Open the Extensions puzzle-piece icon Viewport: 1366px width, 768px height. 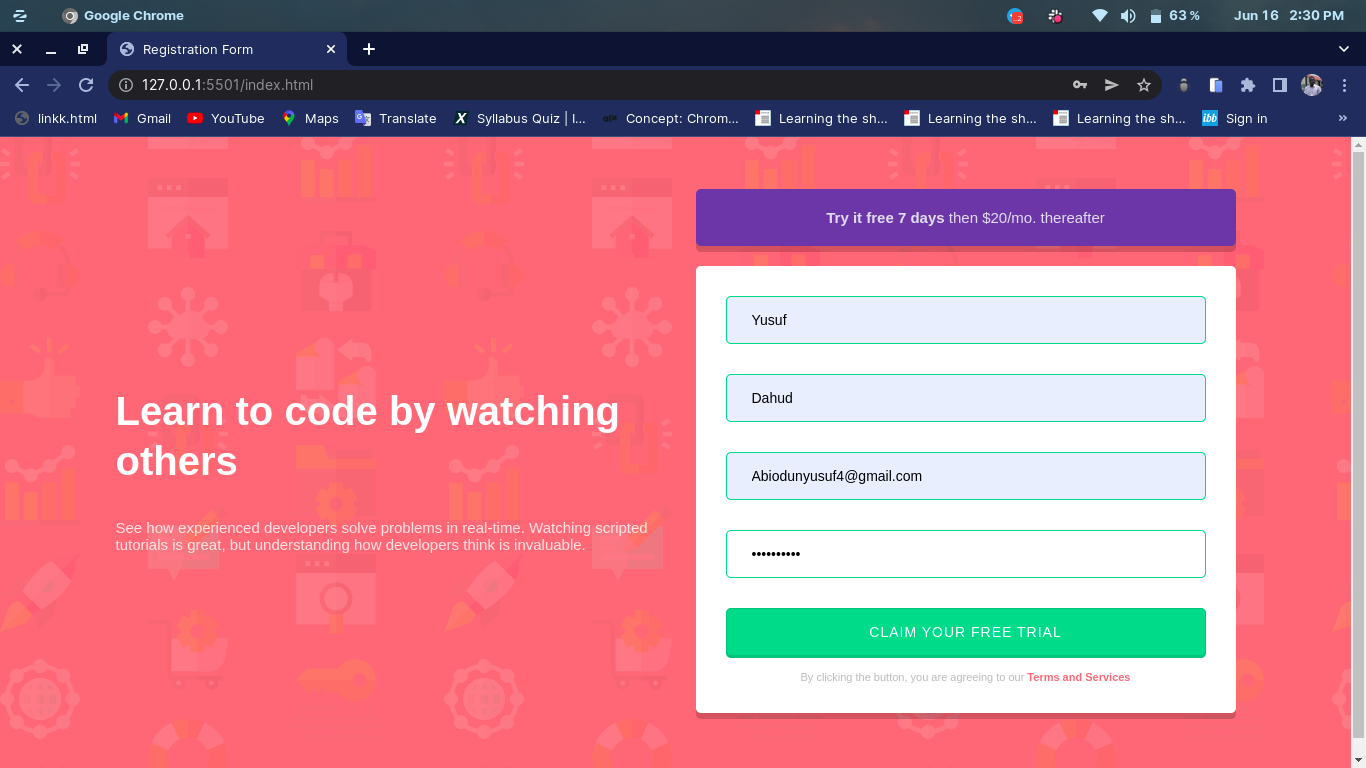pyautogui.click(x=1247, y=85)
